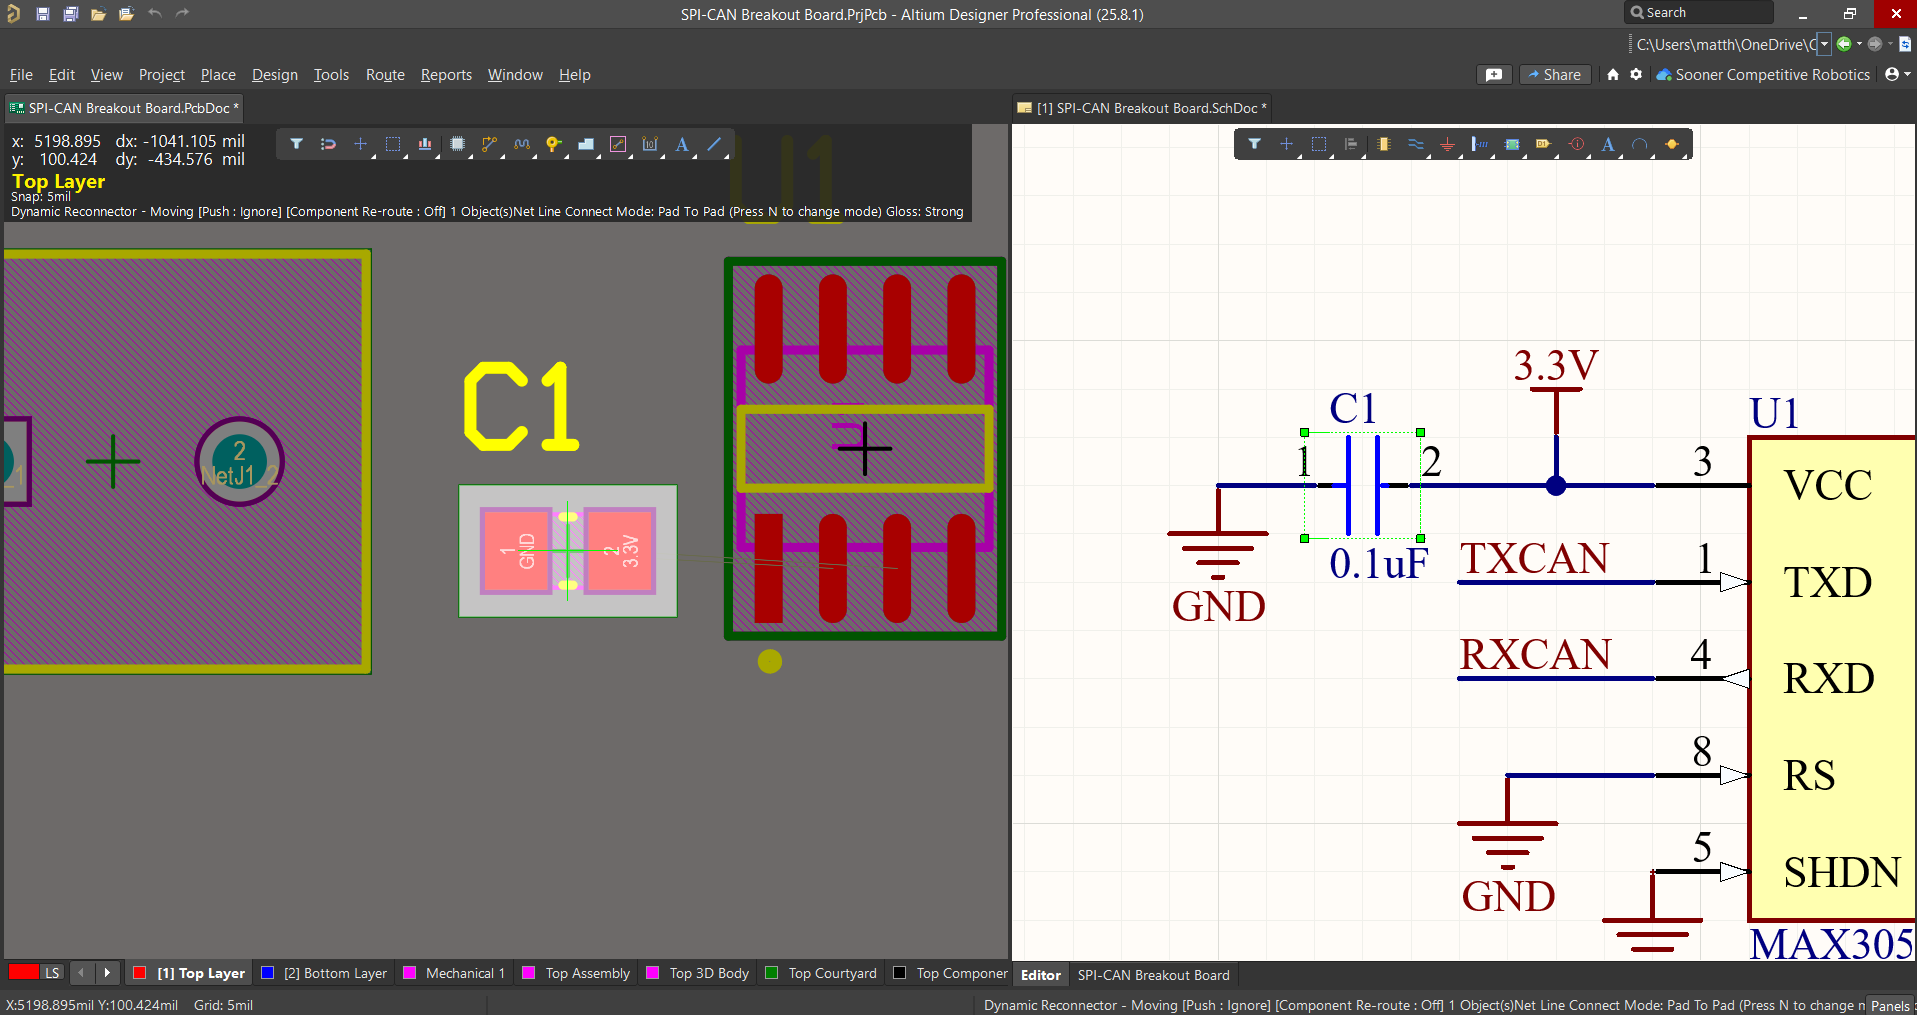Click the Open Document folder icon
Screen dimensions: 1917x1015
pyautogui.click(x=98, y=14)
